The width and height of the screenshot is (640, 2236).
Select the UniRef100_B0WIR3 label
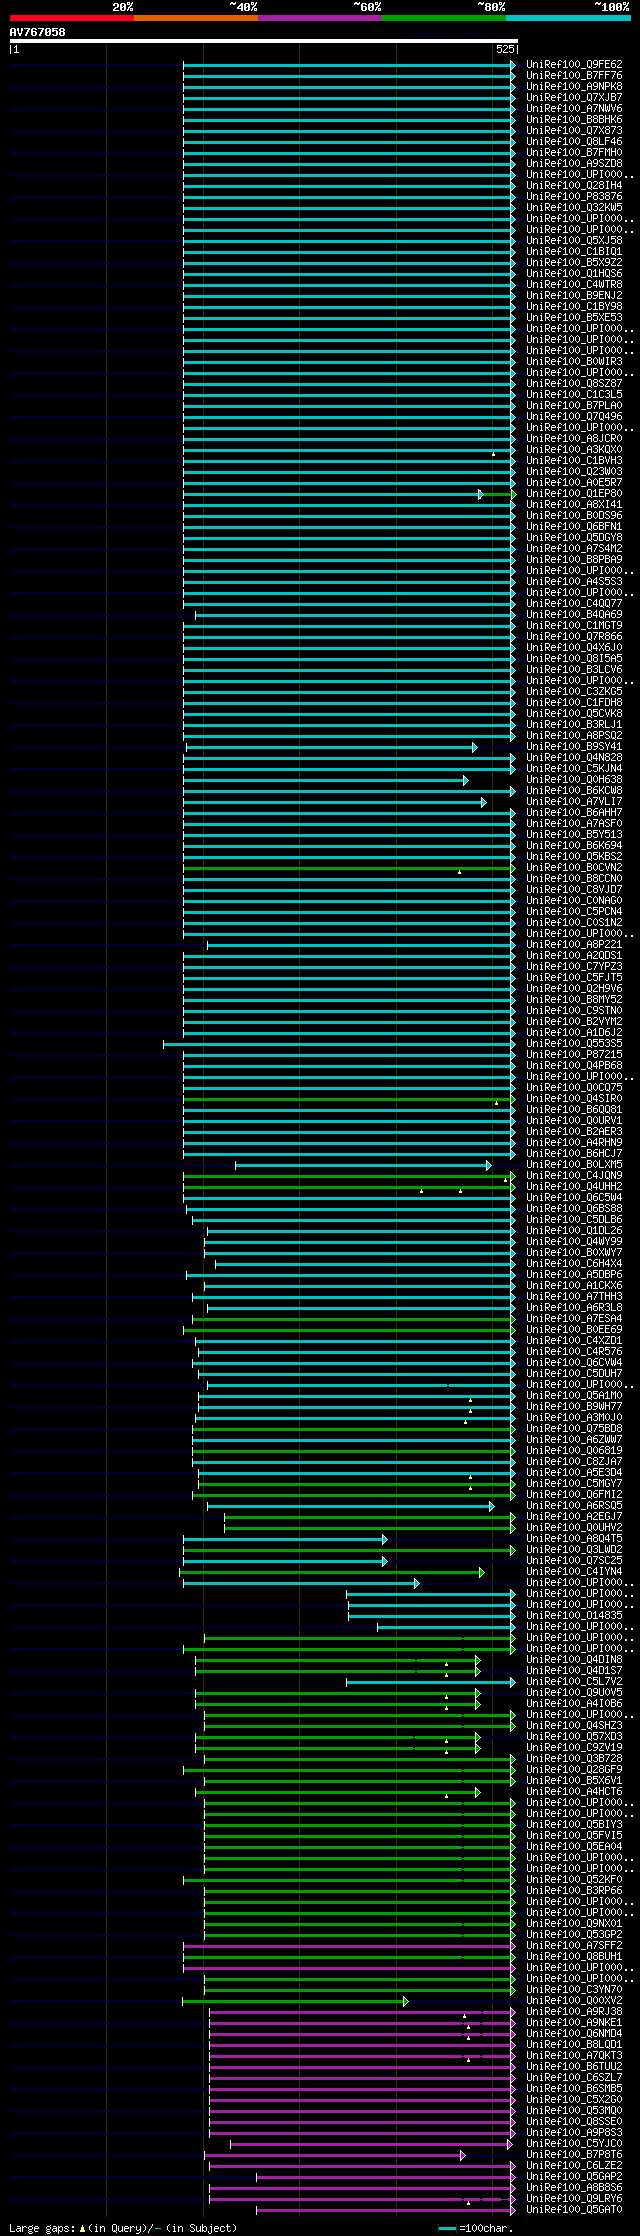574,362
